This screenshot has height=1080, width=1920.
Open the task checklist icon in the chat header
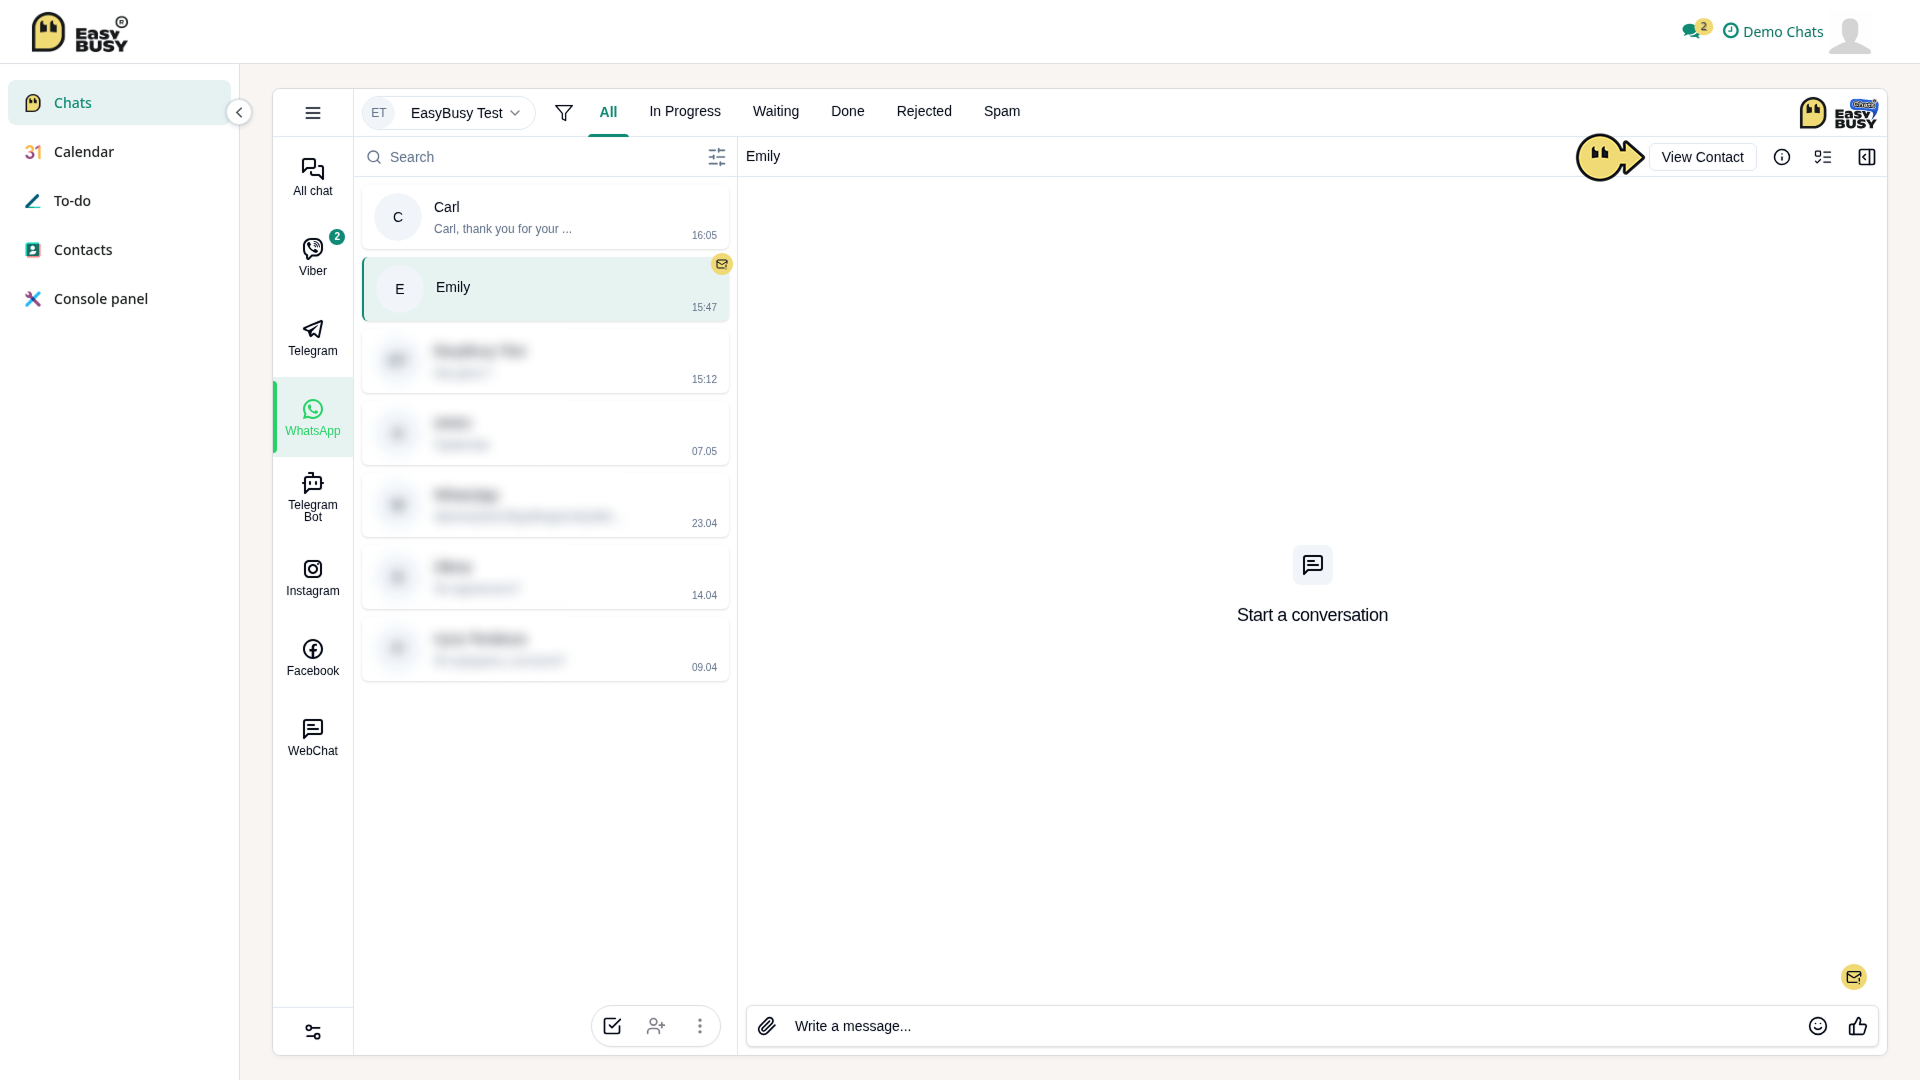(1823, 157)
